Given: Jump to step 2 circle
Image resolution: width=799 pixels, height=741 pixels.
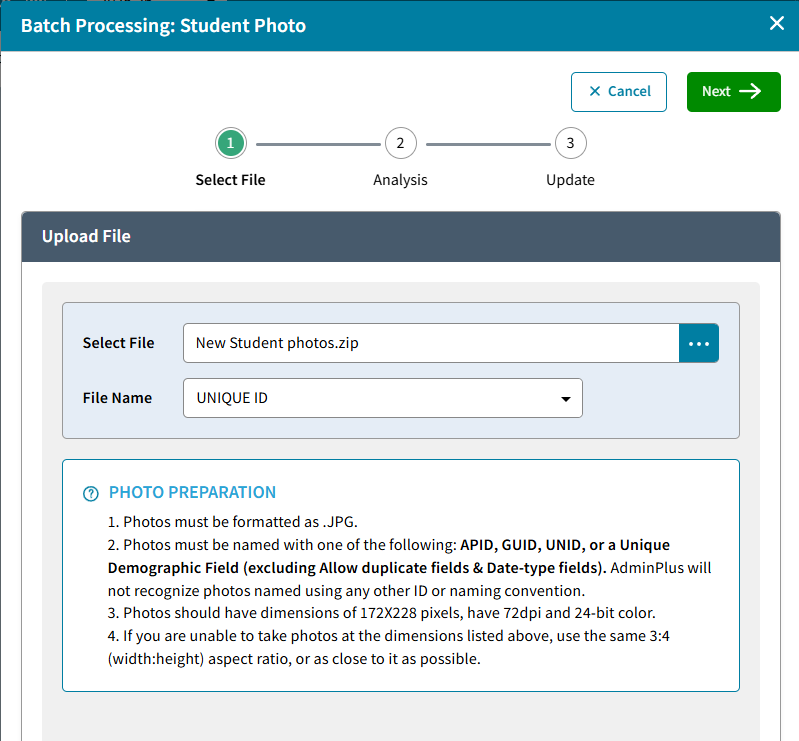Looking at the screenshot, I should tap(401, 143).
